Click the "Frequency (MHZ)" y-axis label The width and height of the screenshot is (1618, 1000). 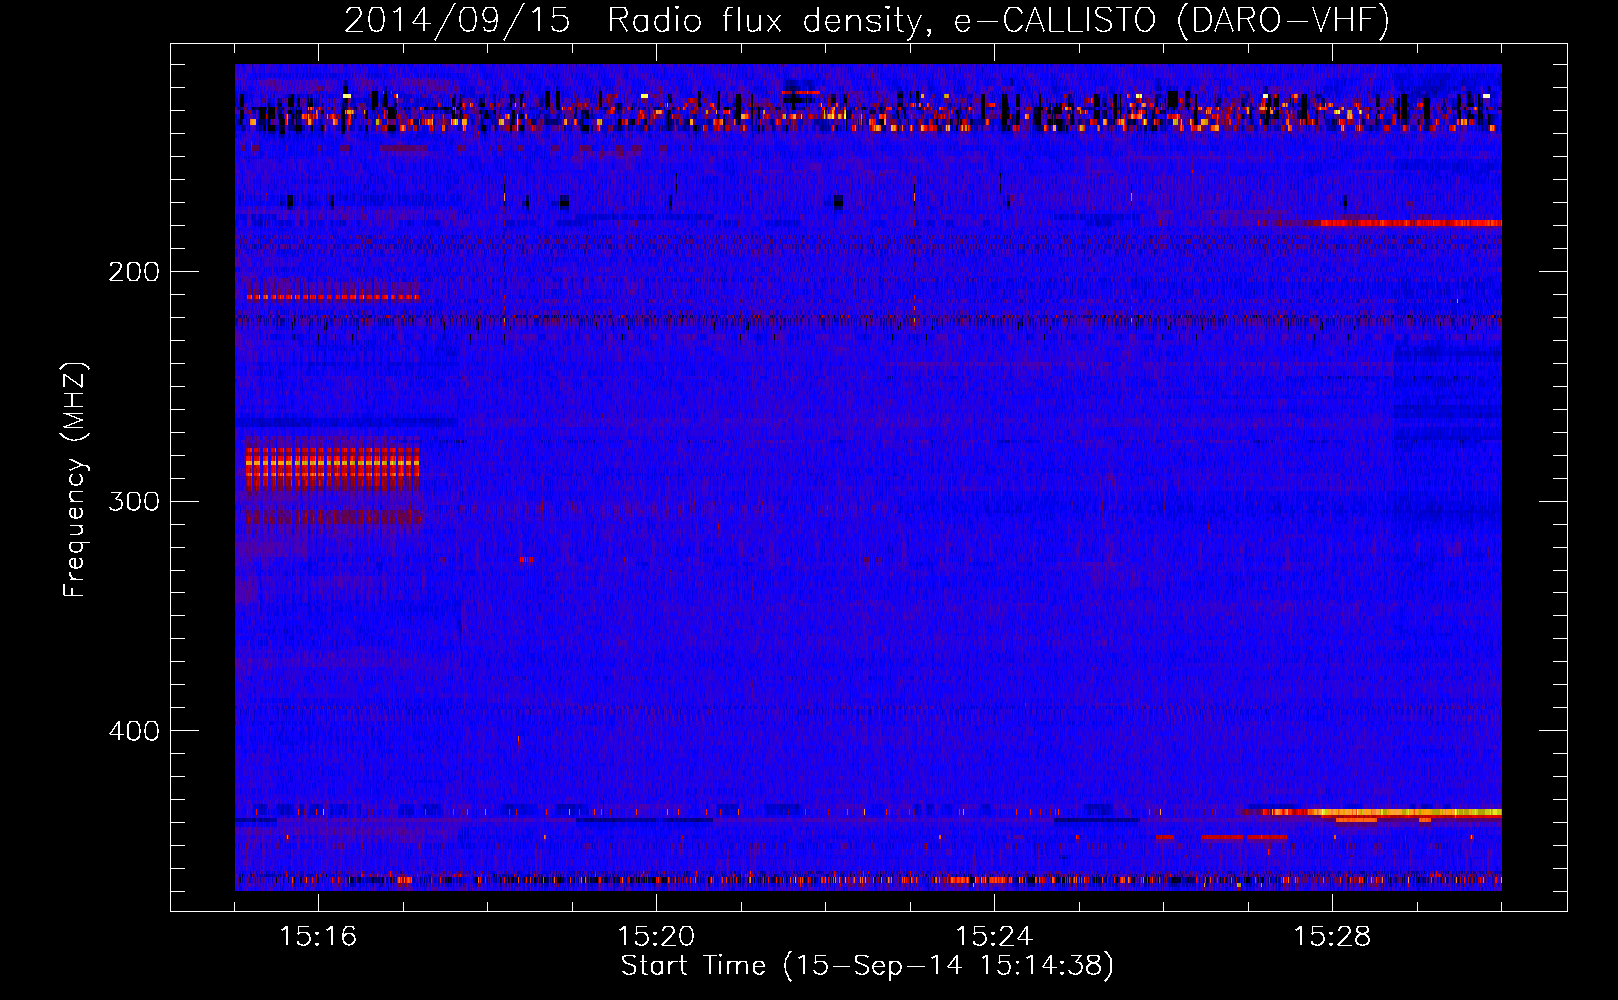tap(75, 480)
